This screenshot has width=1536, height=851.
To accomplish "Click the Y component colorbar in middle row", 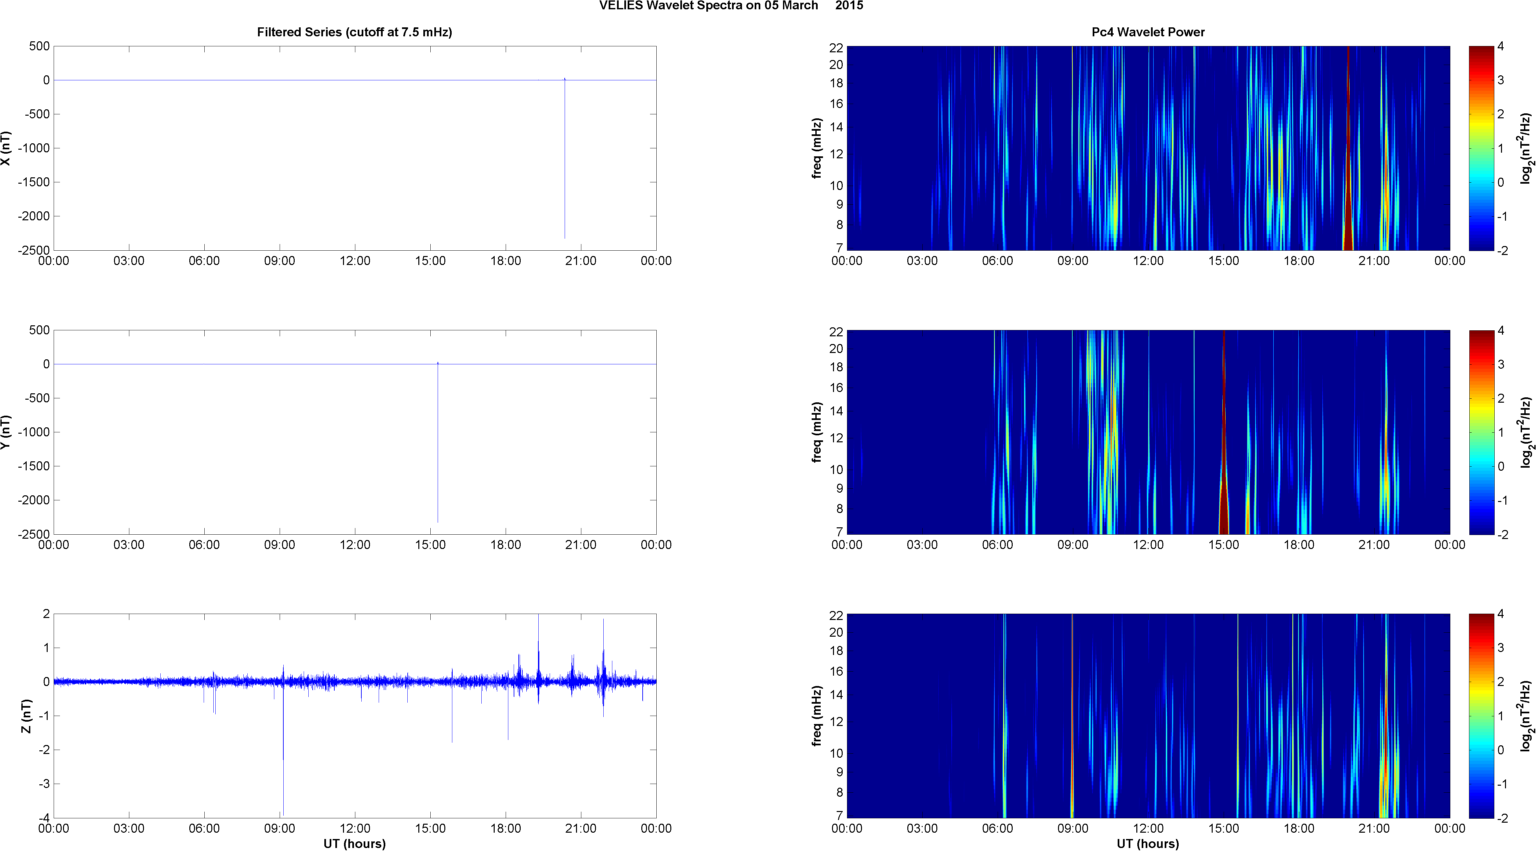I will pyautogui.click(x=1481, y=432).
